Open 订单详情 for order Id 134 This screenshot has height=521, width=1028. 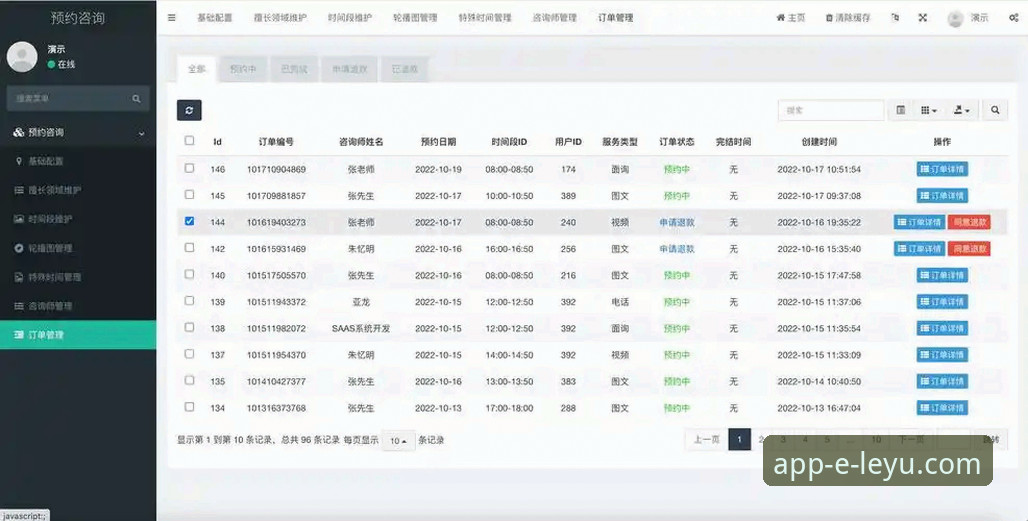coord(942,408)
